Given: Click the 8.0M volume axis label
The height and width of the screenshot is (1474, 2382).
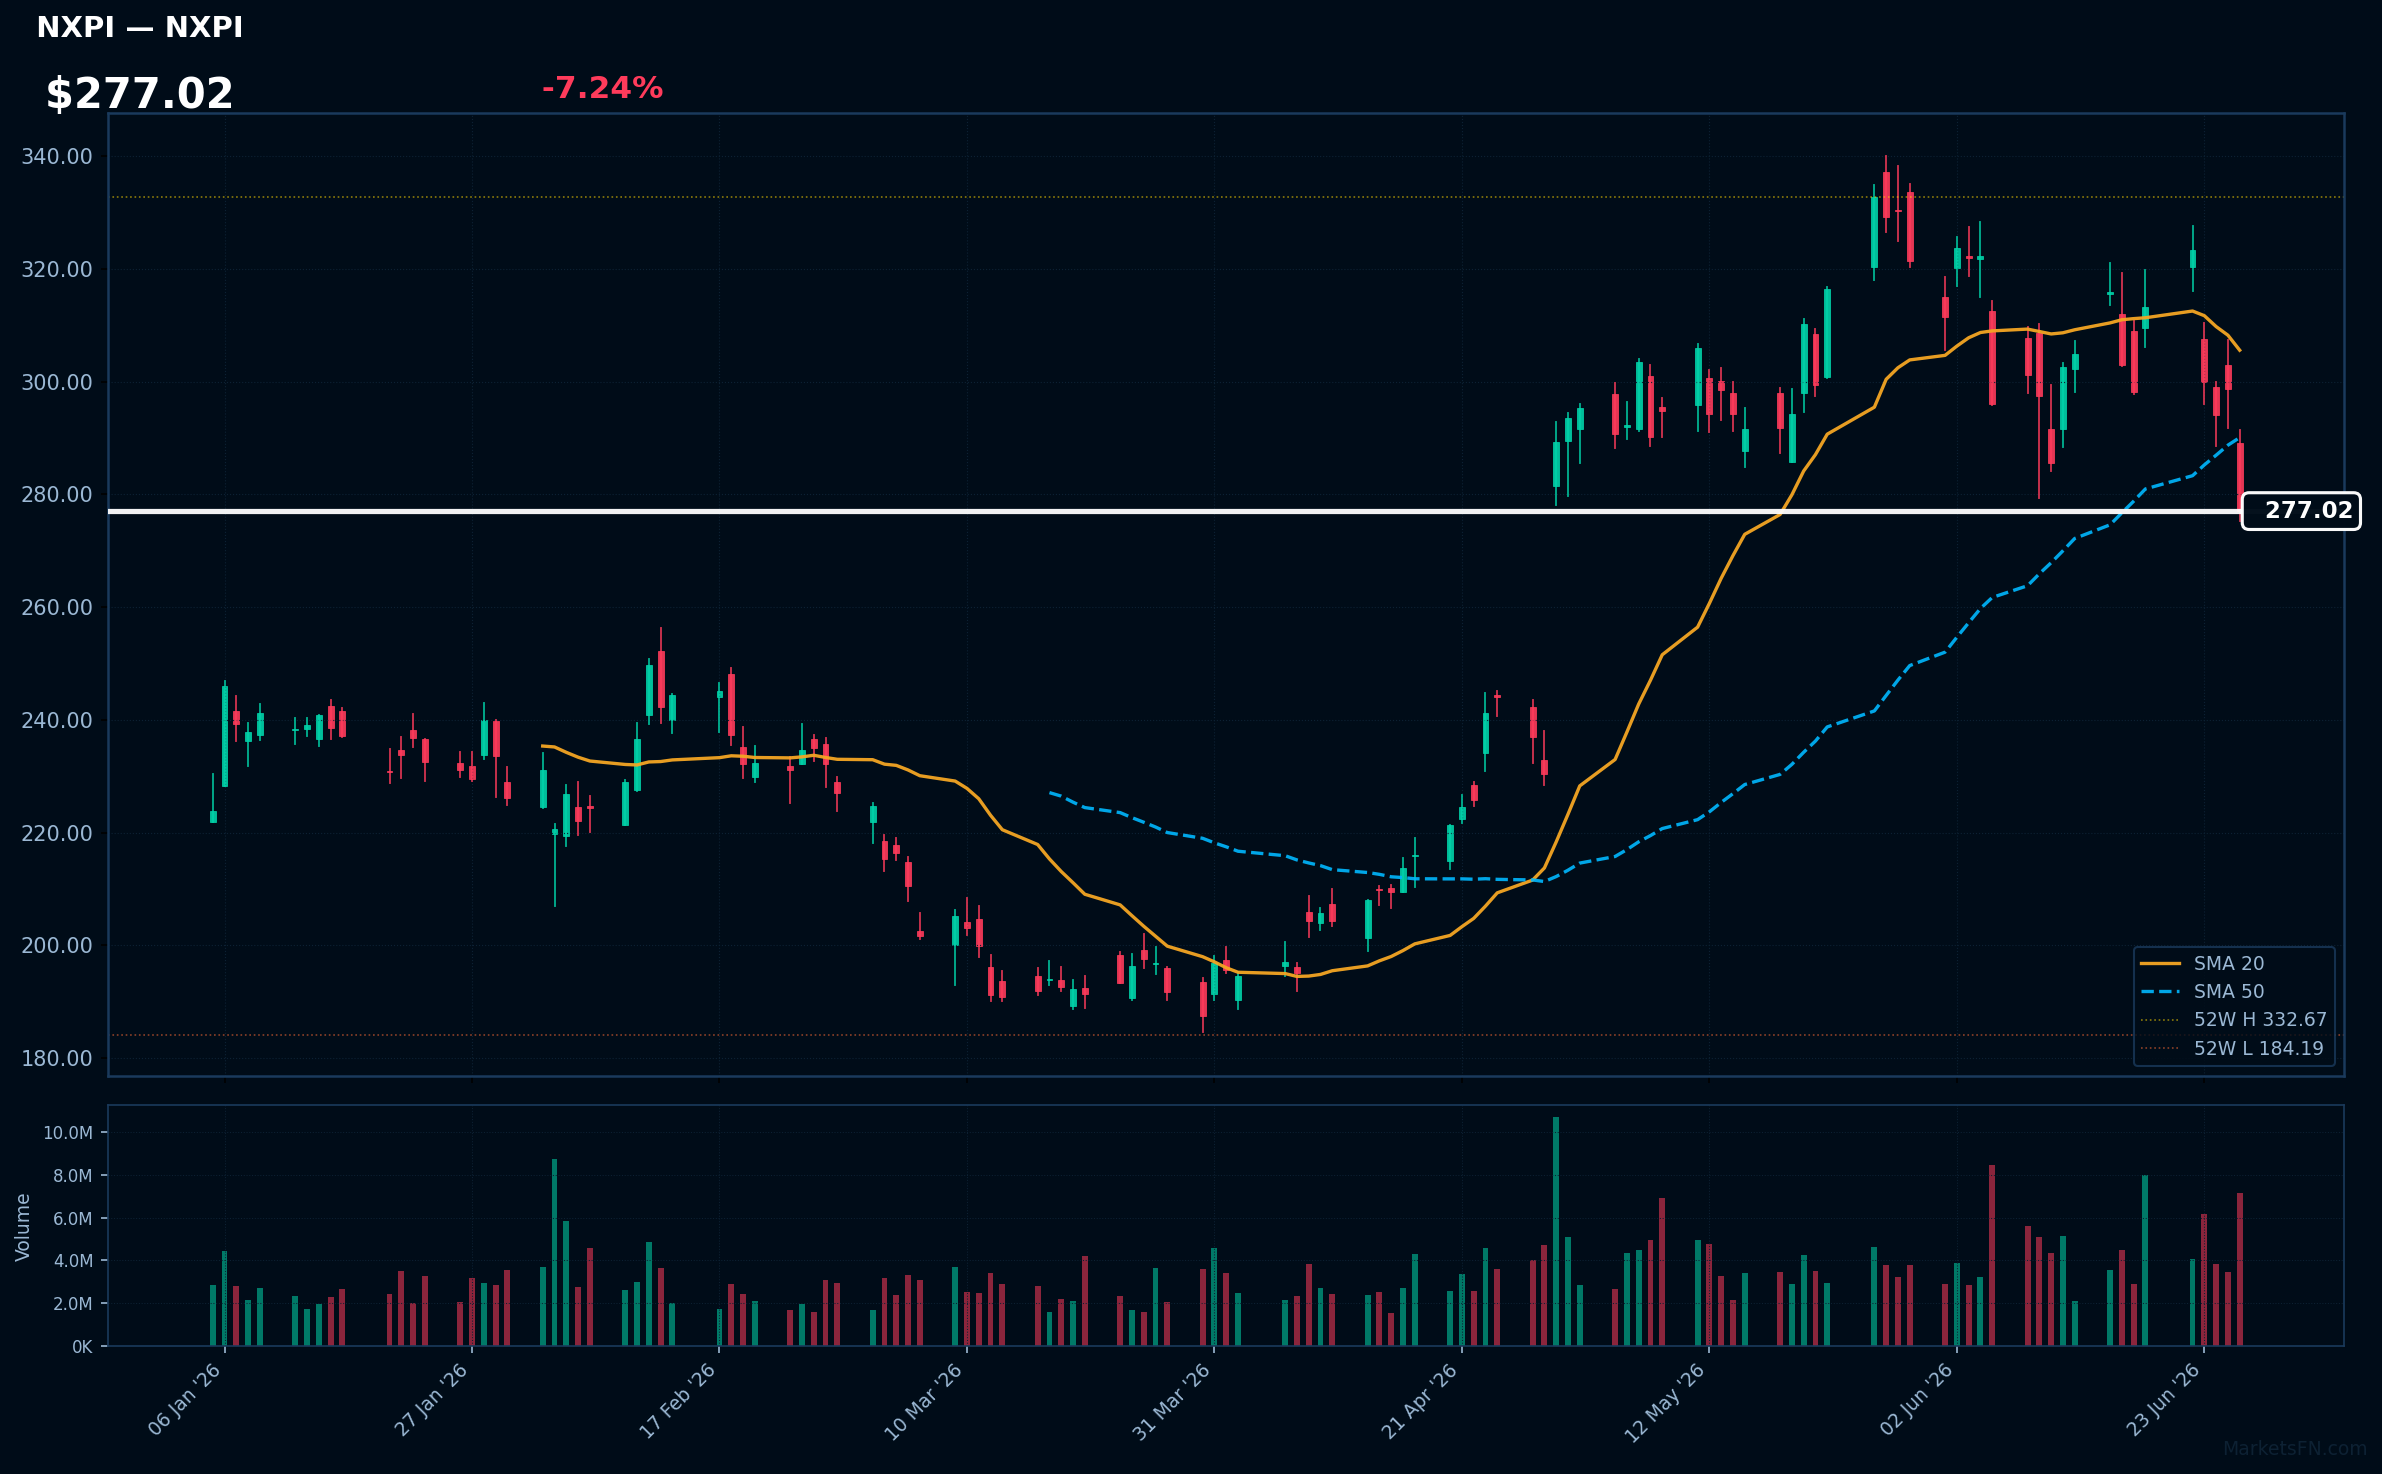Looking at the screenshot, I should [73, 1176].
